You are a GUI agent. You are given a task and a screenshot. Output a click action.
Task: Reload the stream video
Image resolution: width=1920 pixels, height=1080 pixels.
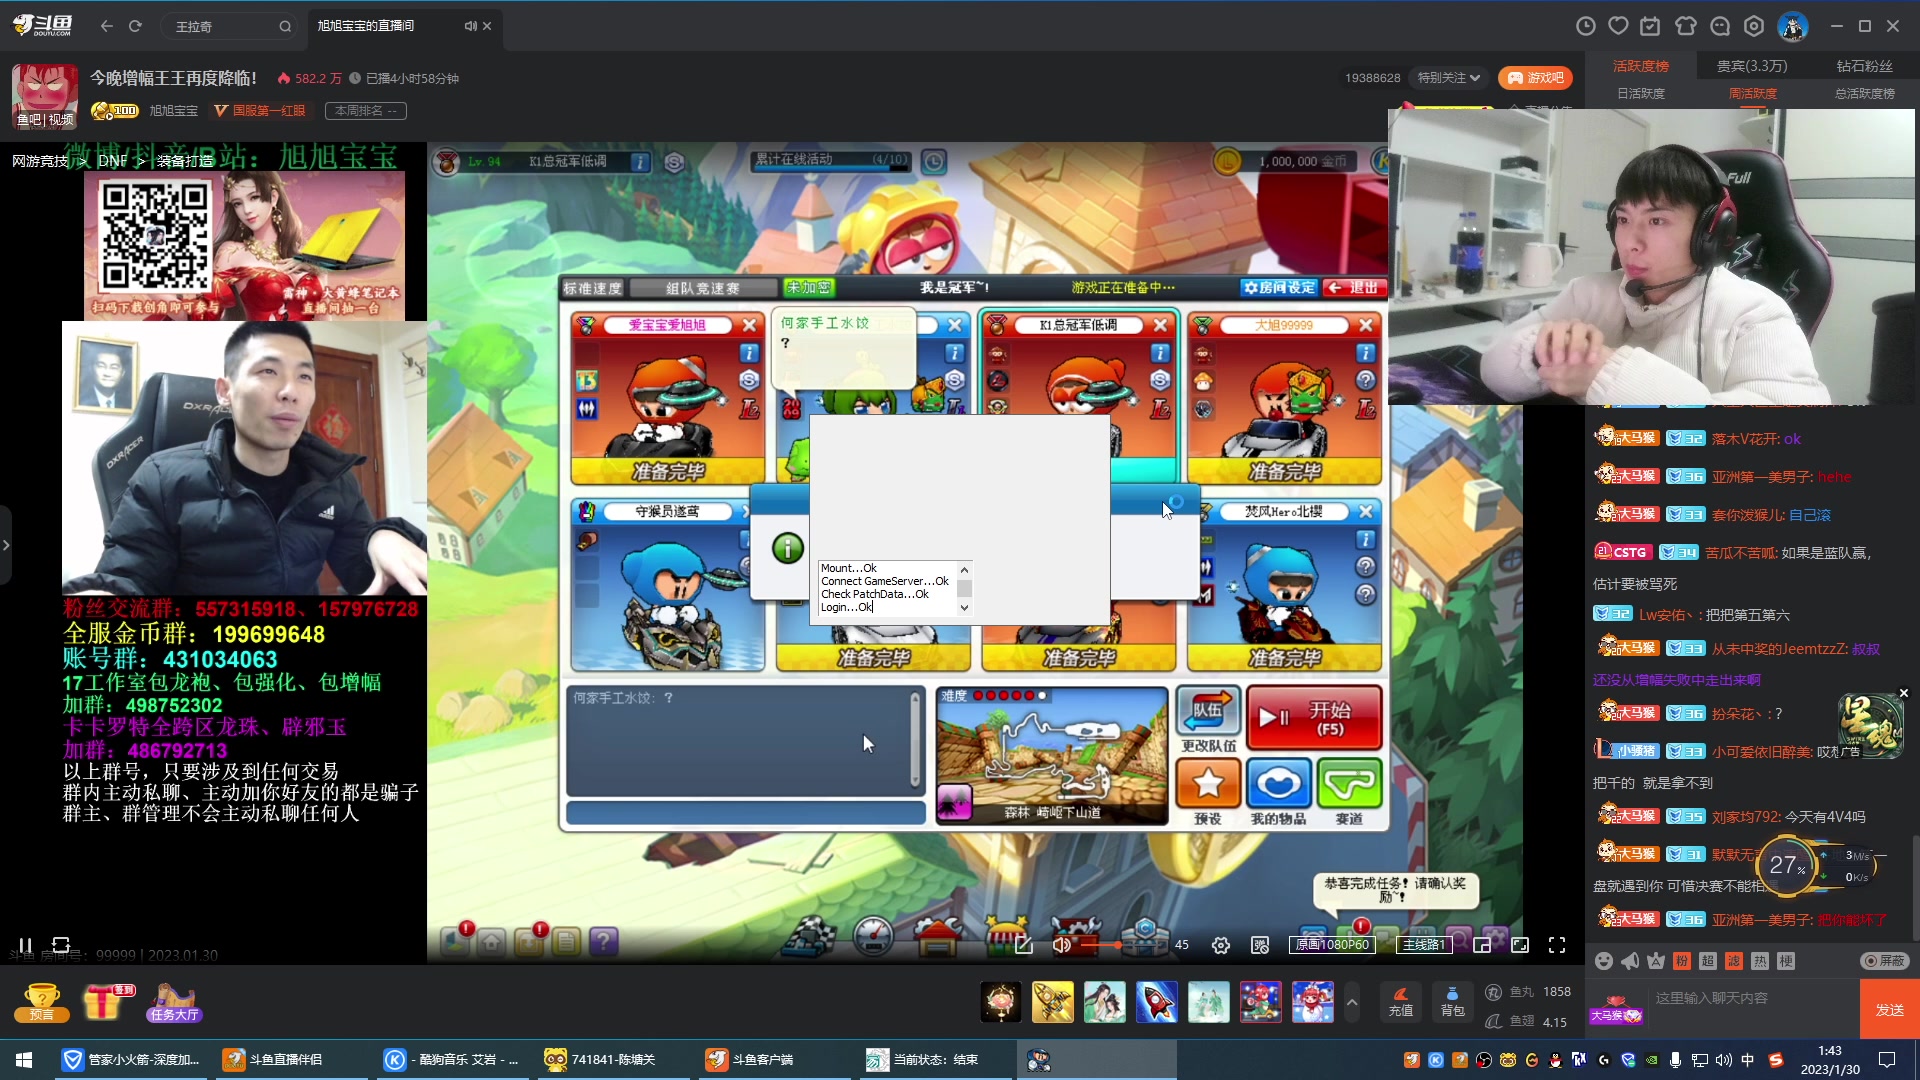(x=61, y=945)
